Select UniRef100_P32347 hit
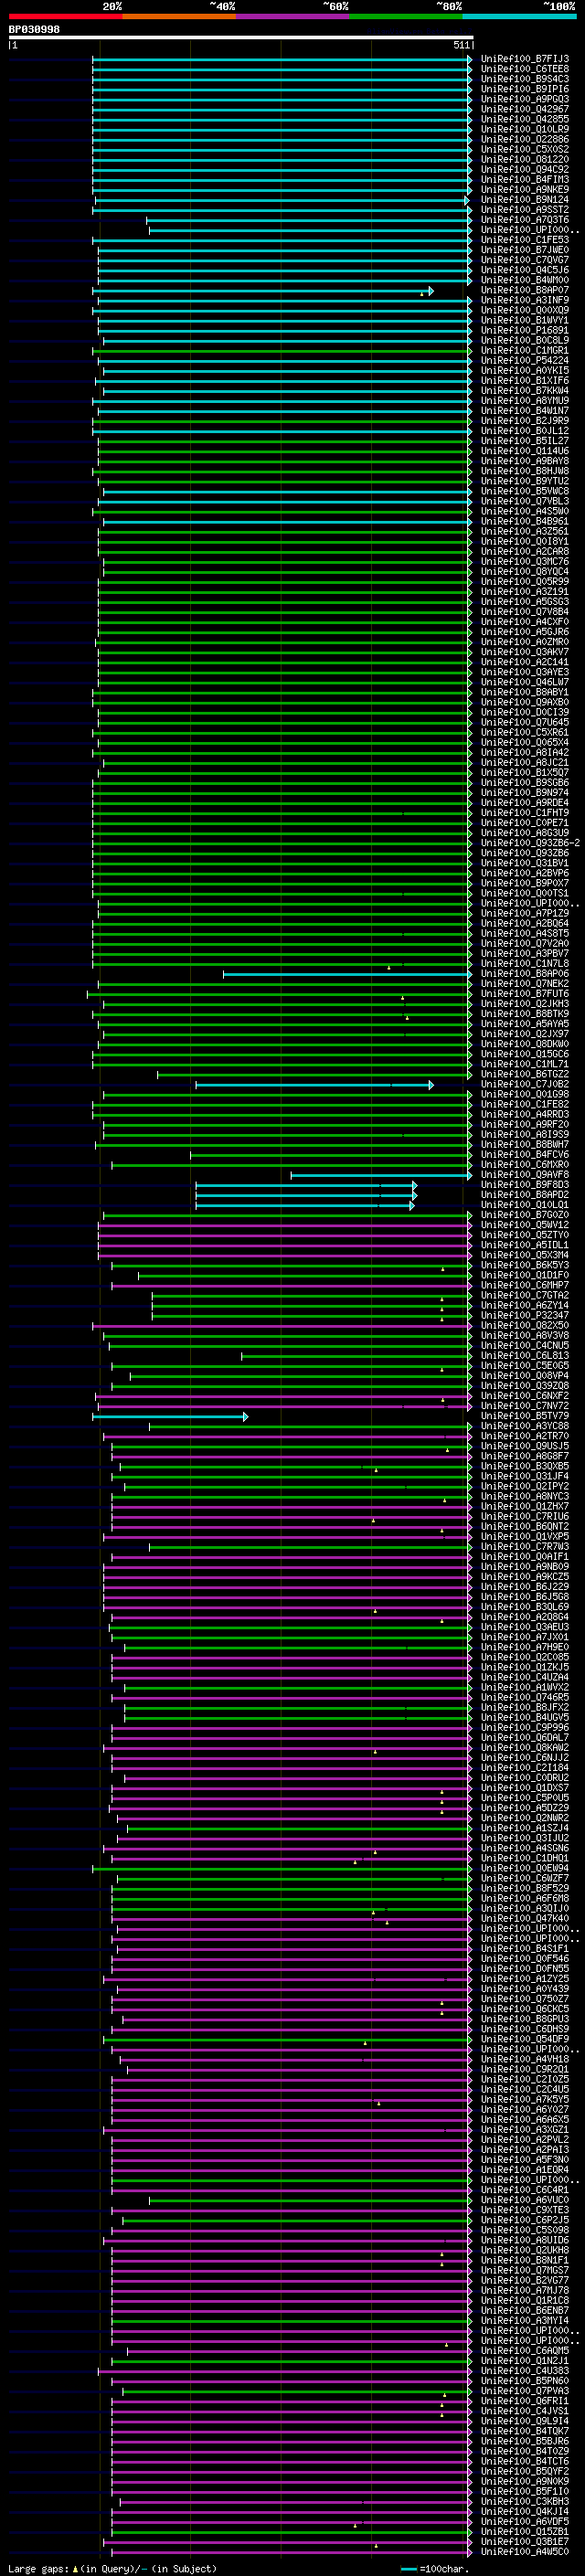585x2576 pixels. point(525,1315)
